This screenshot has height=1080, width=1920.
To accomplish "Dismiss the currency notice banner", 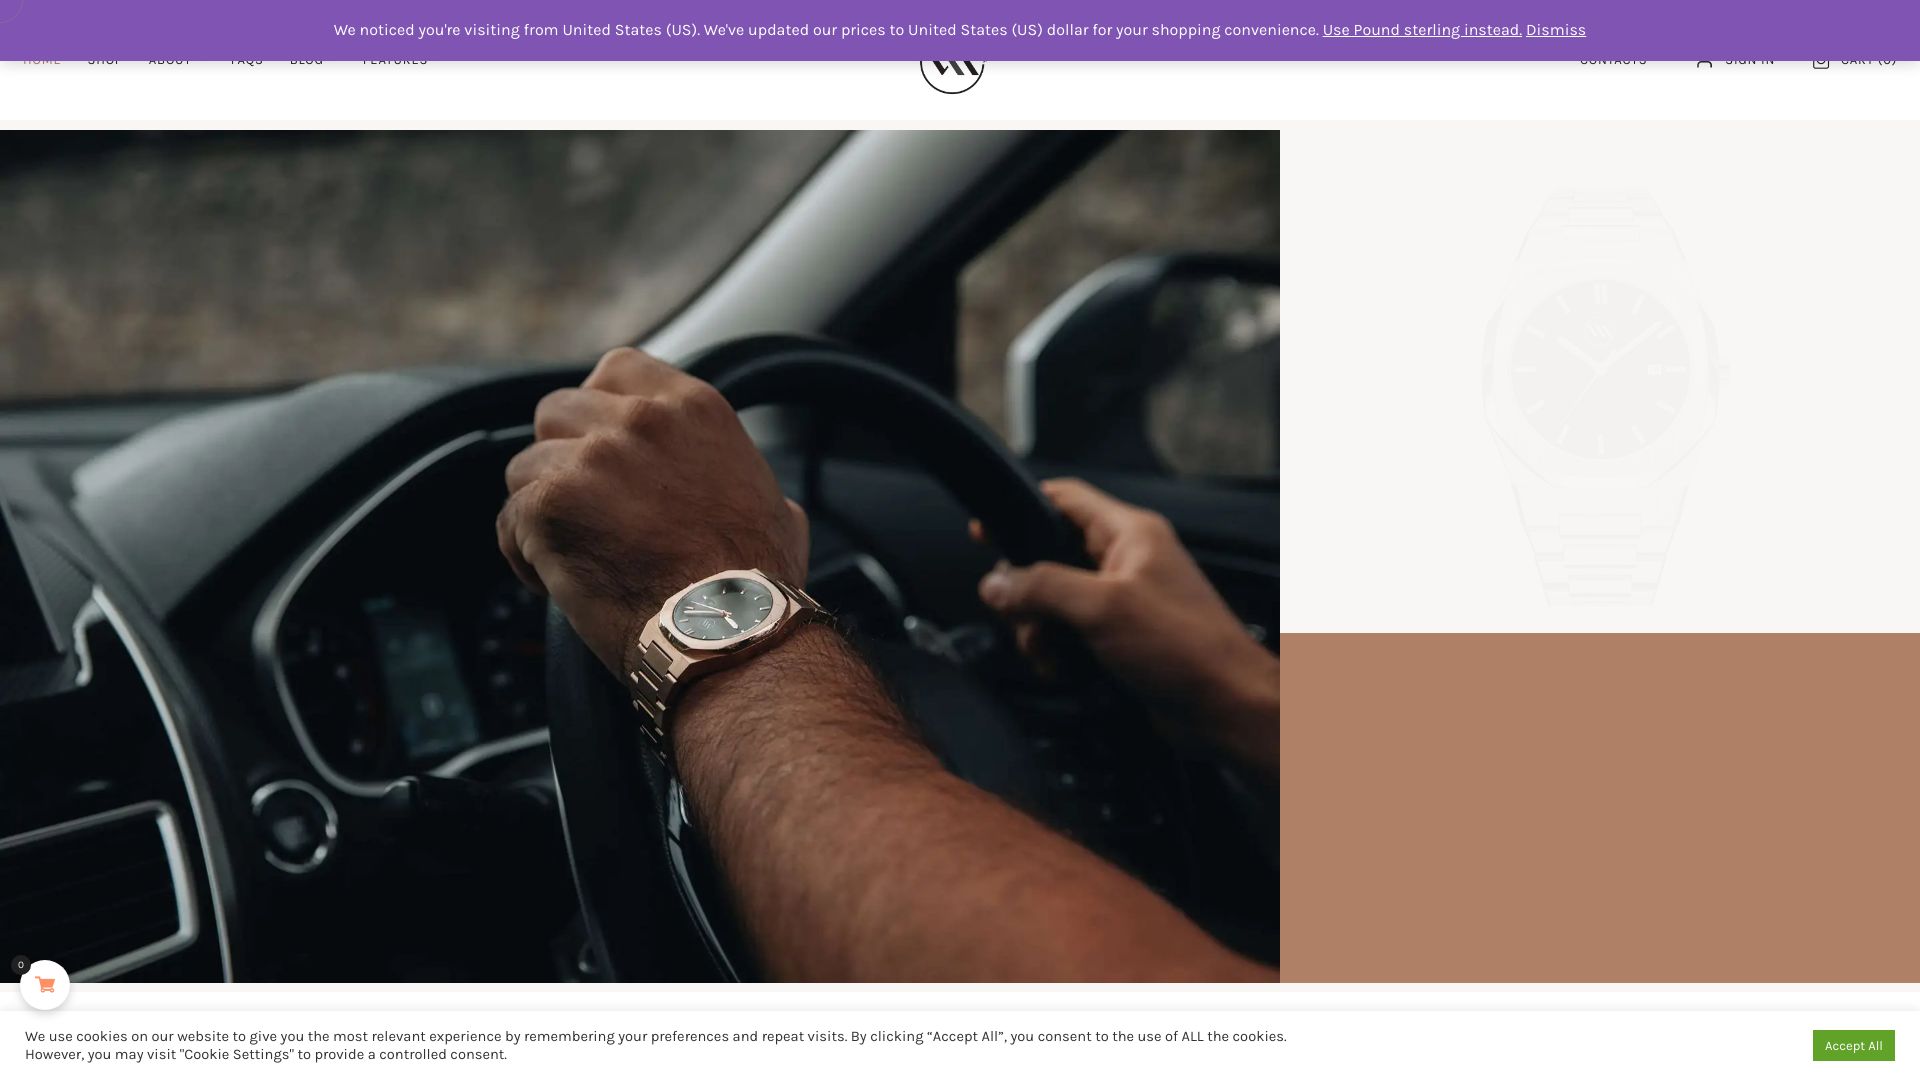I will [1555, 30].
